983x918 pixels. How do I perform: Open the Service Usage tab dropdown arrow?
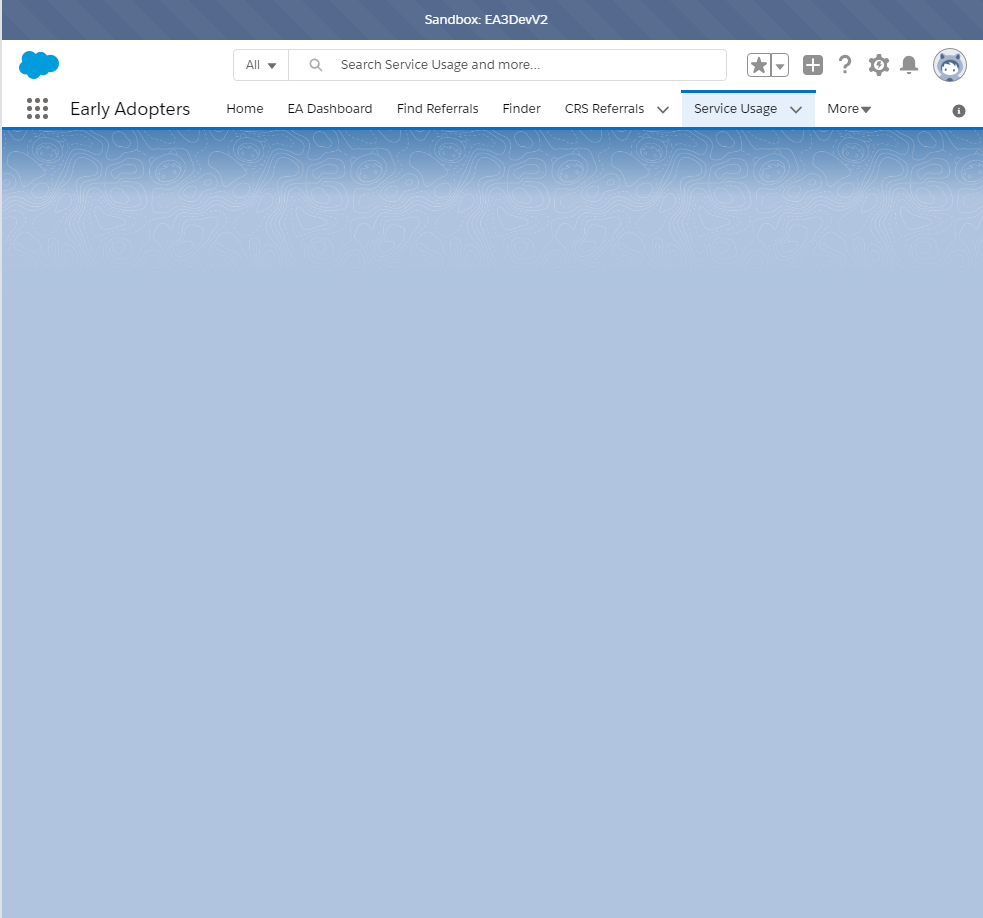tap(796, 109)
